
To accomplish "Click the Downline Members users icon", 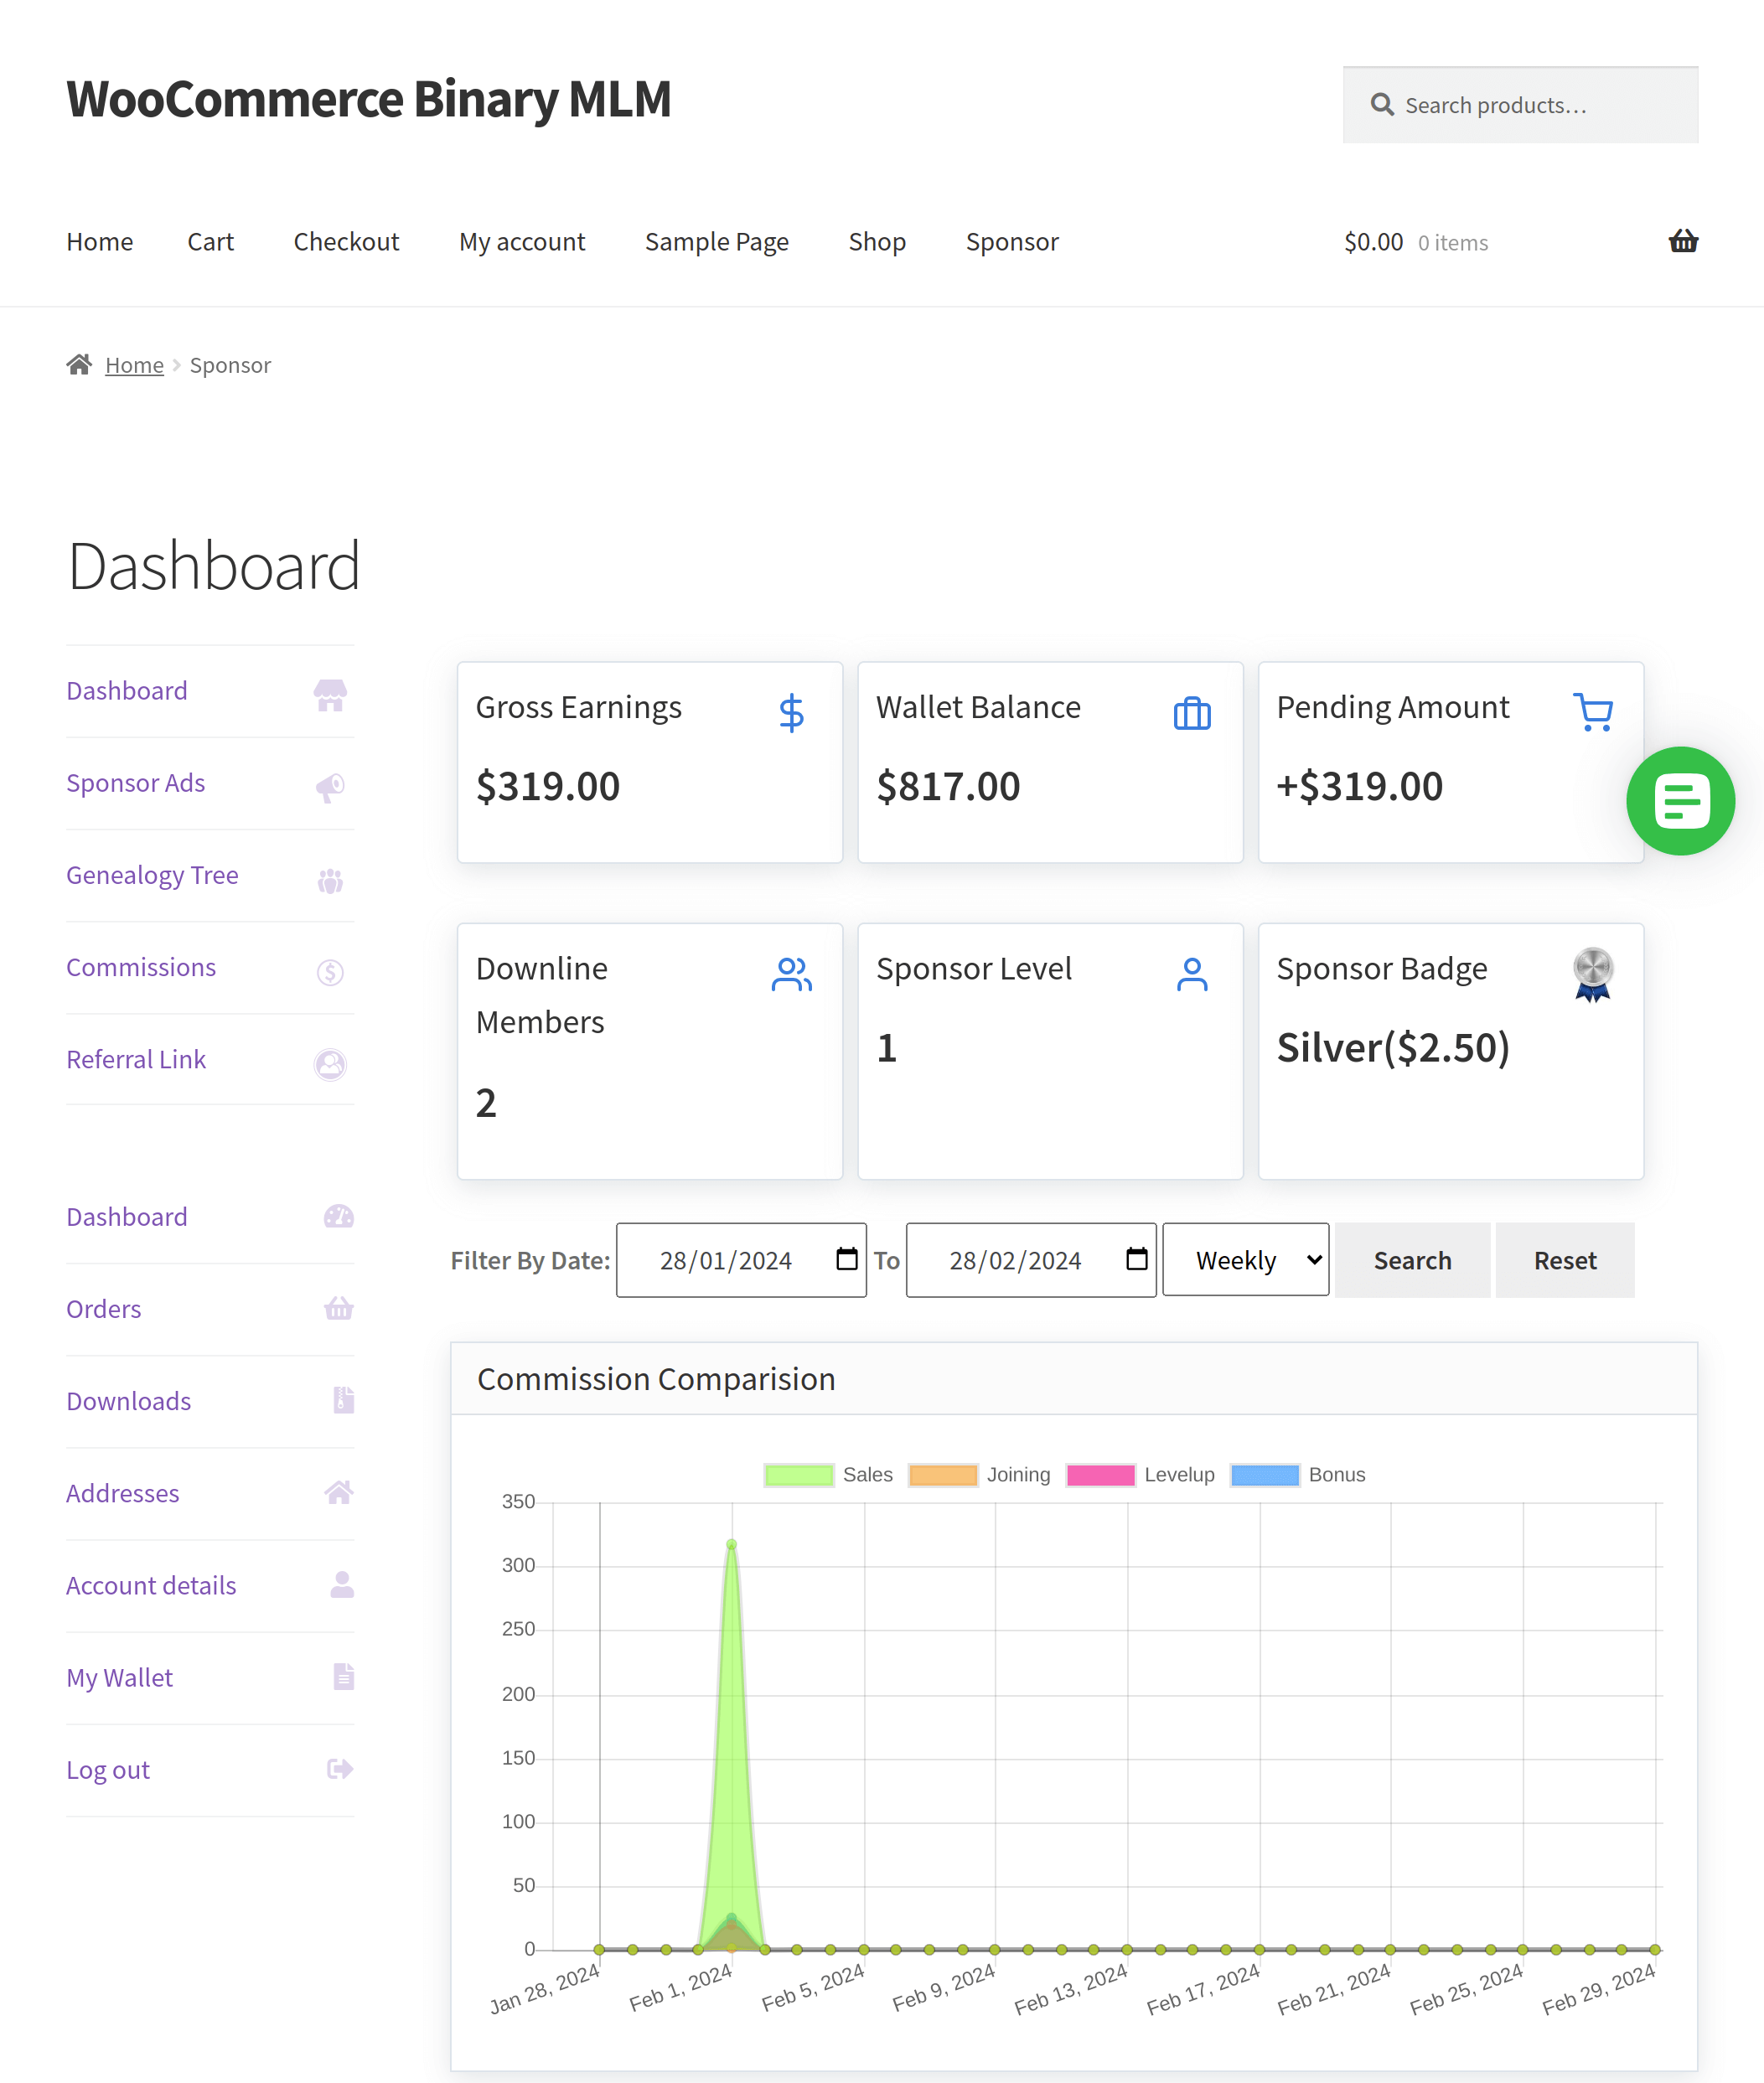I will tap(791, 974).
